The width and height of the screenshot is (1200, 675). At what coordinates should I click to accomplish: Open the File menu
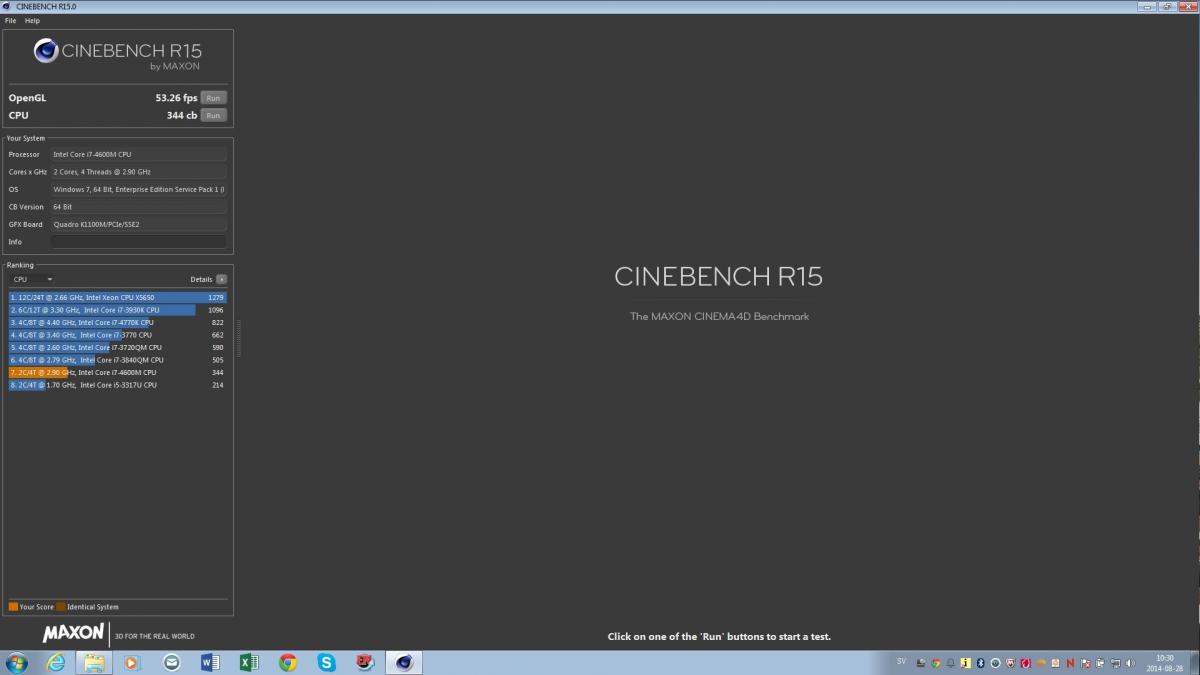pos(10,20)
